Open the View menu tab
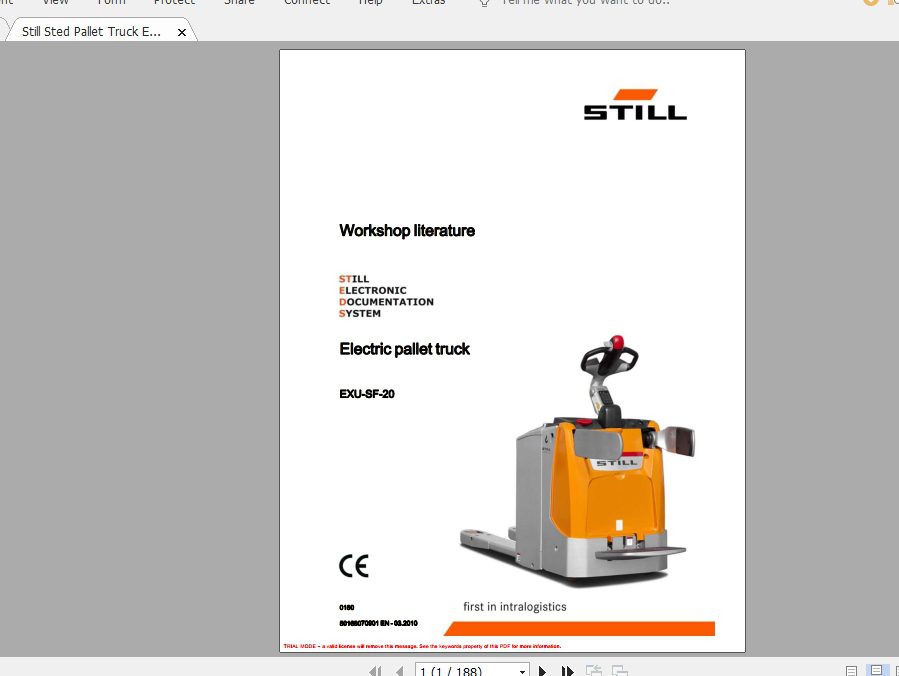 pyautogui.click(x=56, y=2)
